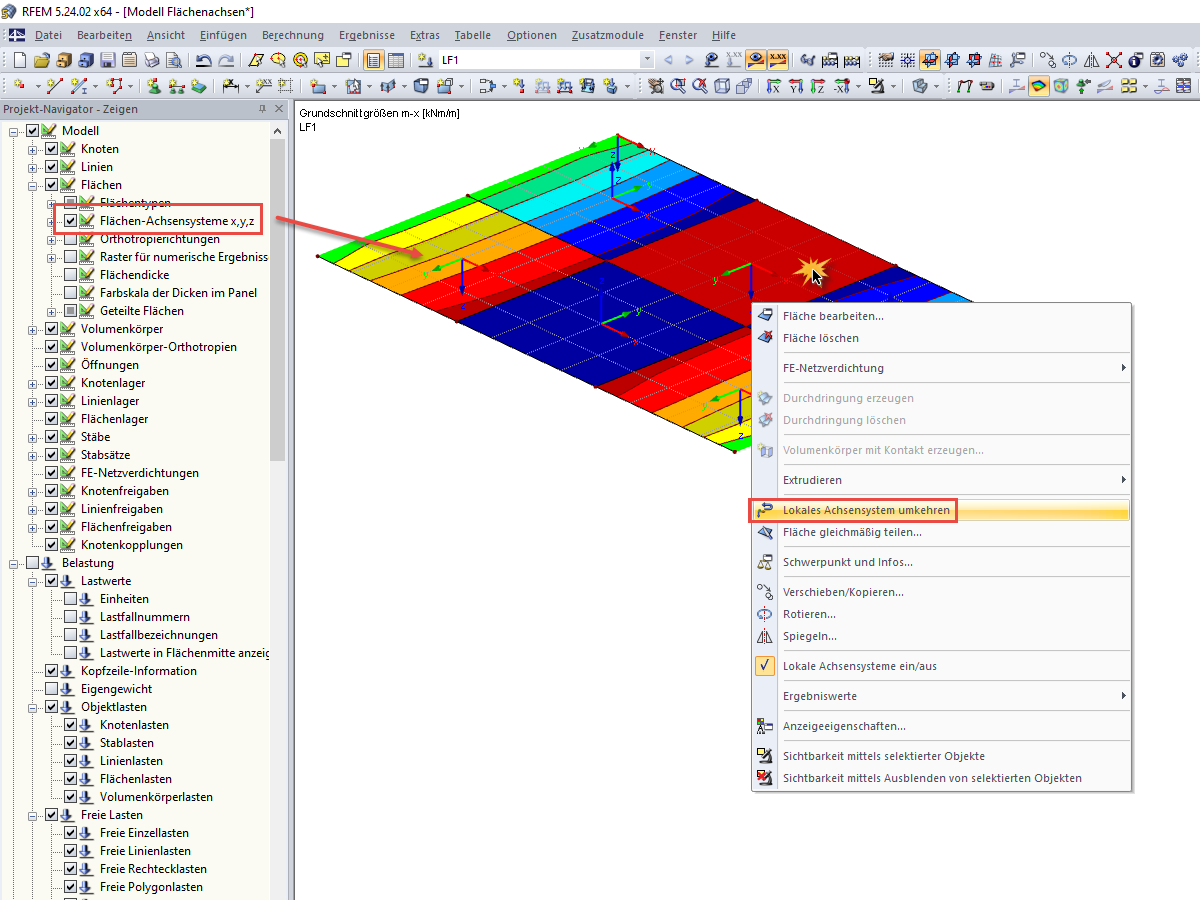Uncheck the Flächenlasten checkbox
This screenshot has height=900, width=1200.
(71, 779)
